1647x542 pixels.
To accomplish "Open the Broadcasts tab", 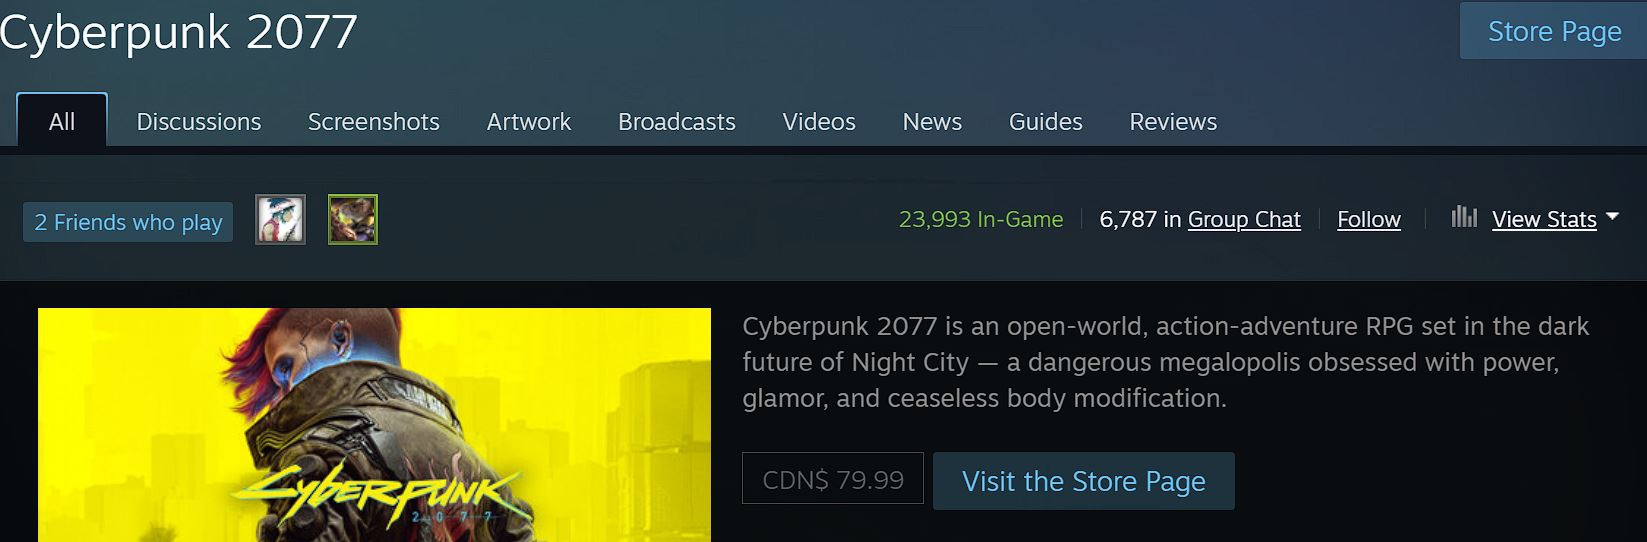I will pyautogui.click(x=677, y=122).
